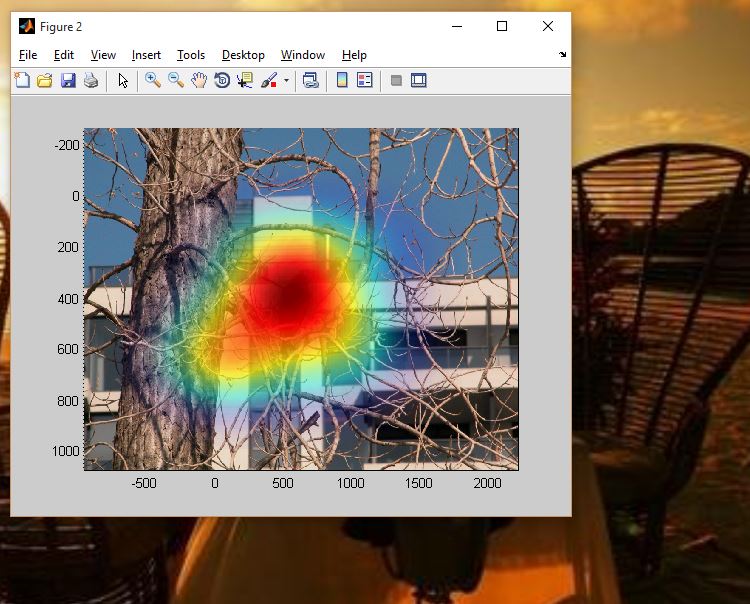Click the red heatmap hotspot on the image
Image resolution: width=750 pixels, height=604 pixels.
click(x=293, y=293)
